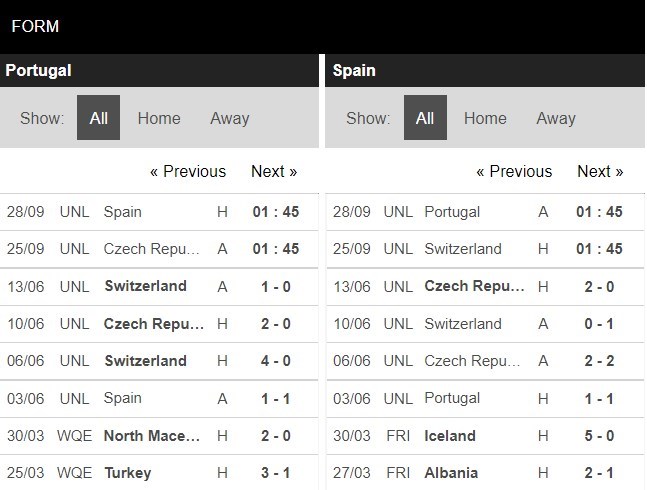Open Turkey 3 - 1 match score
647x490 pixels.
pos(275,473)
